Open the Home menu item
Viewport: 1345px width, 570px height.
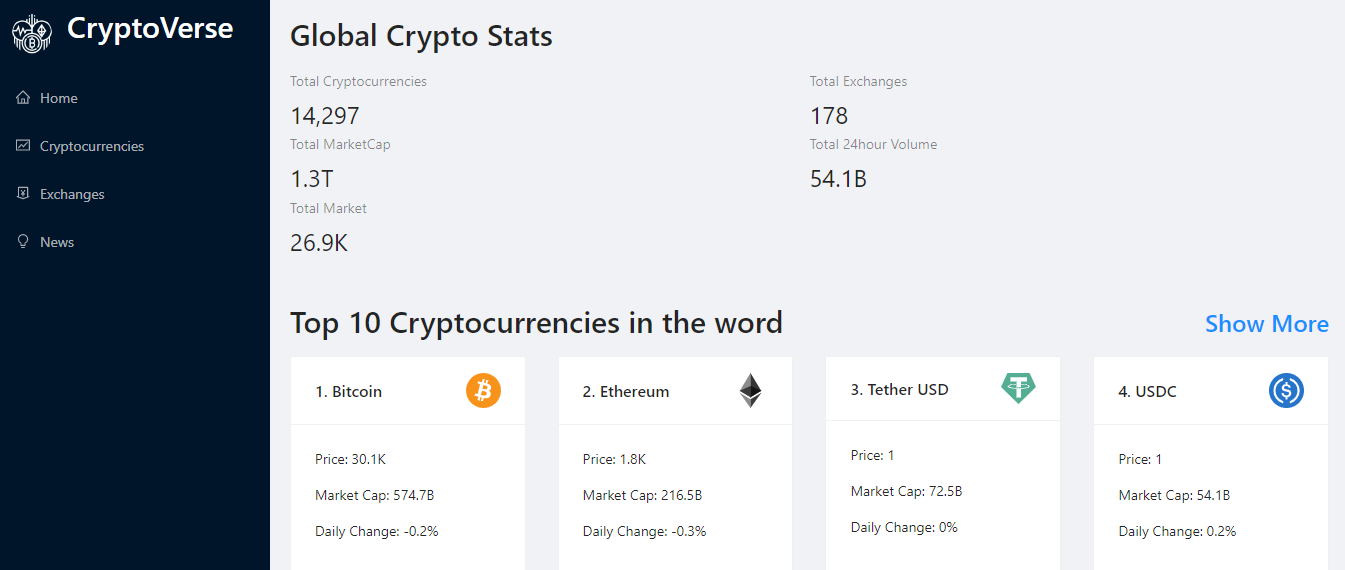tap(59, 98)
